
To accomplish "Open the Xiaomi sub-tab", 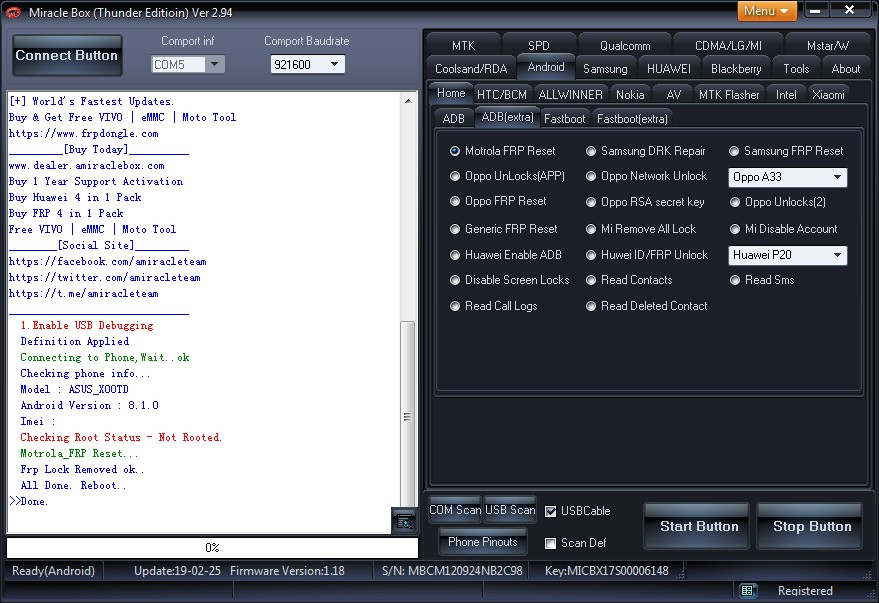I will [x=828, y=95].
